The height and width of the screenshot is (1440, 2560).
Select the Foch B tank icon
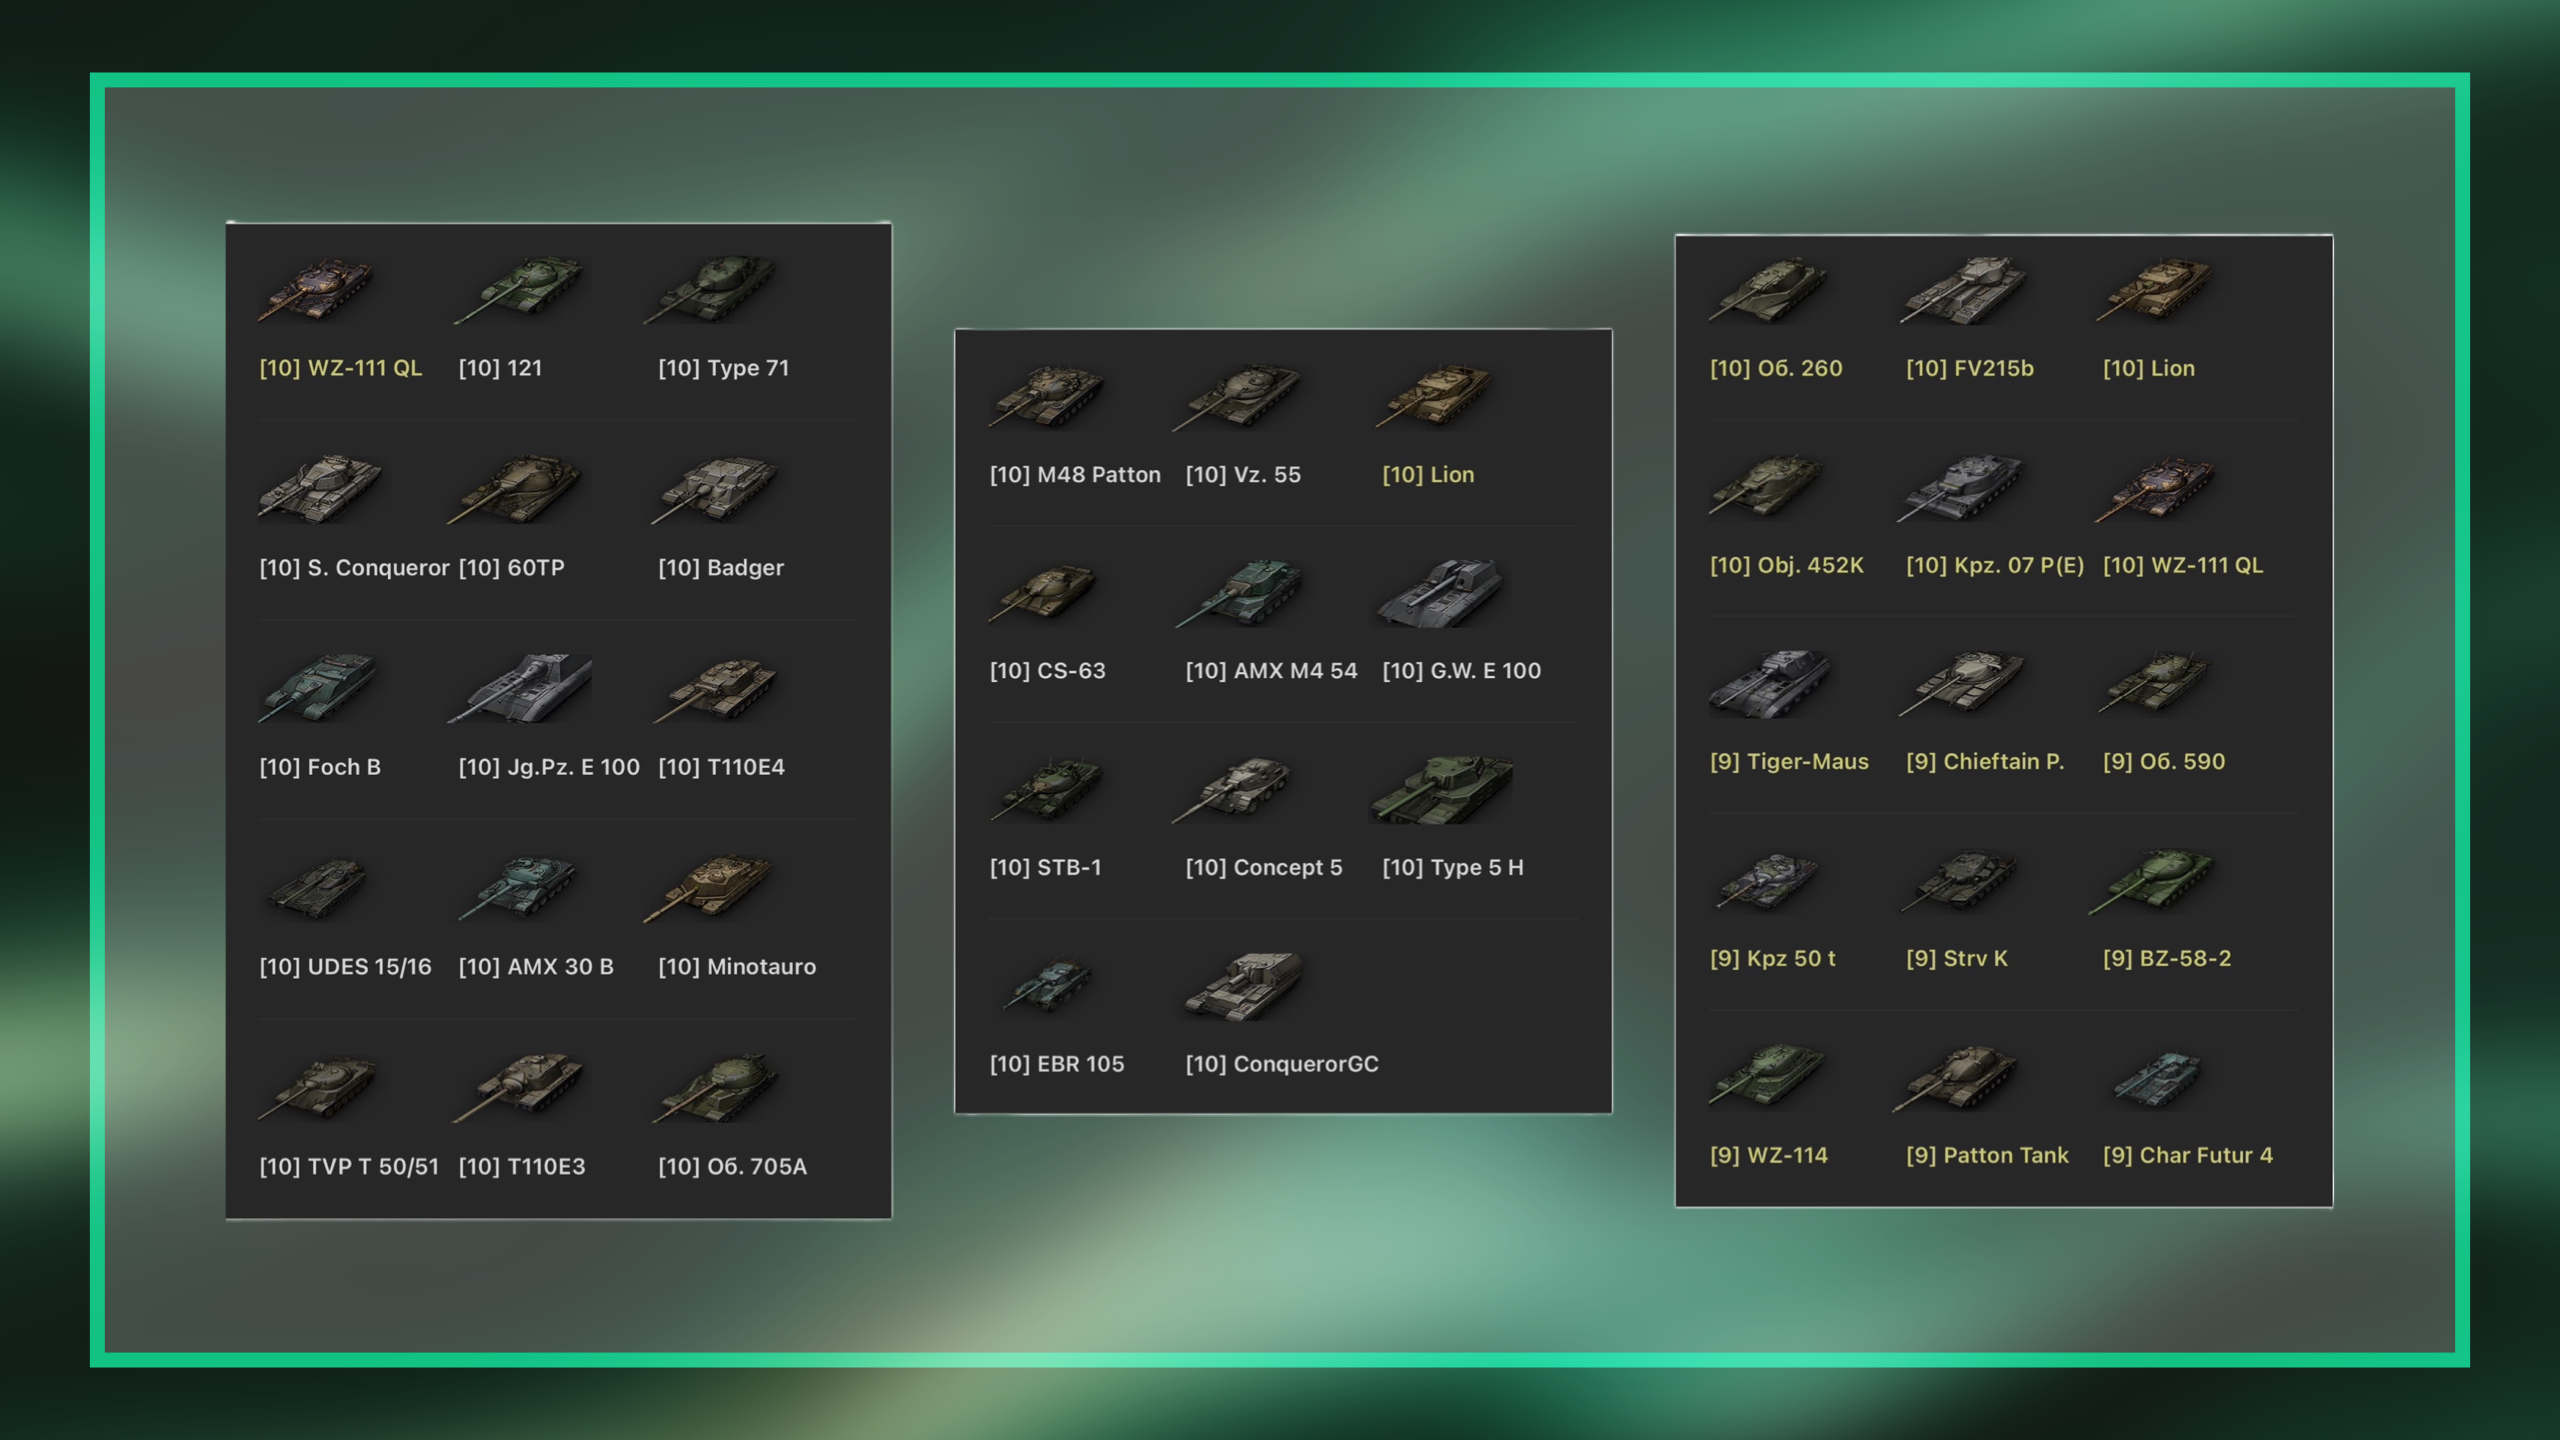[318, 689]
